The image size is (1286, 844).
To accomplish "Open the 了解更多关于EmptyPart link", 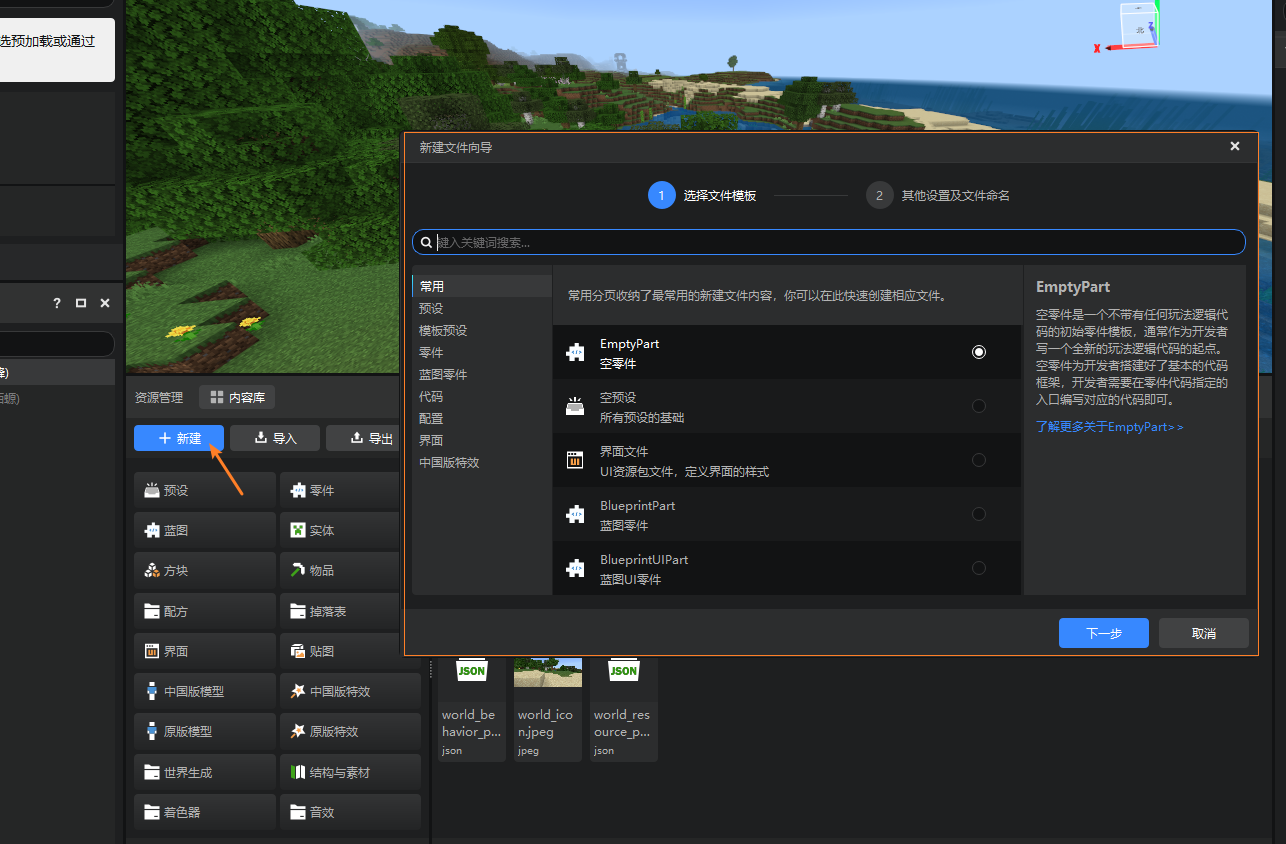I will [x=1109, y=427].
